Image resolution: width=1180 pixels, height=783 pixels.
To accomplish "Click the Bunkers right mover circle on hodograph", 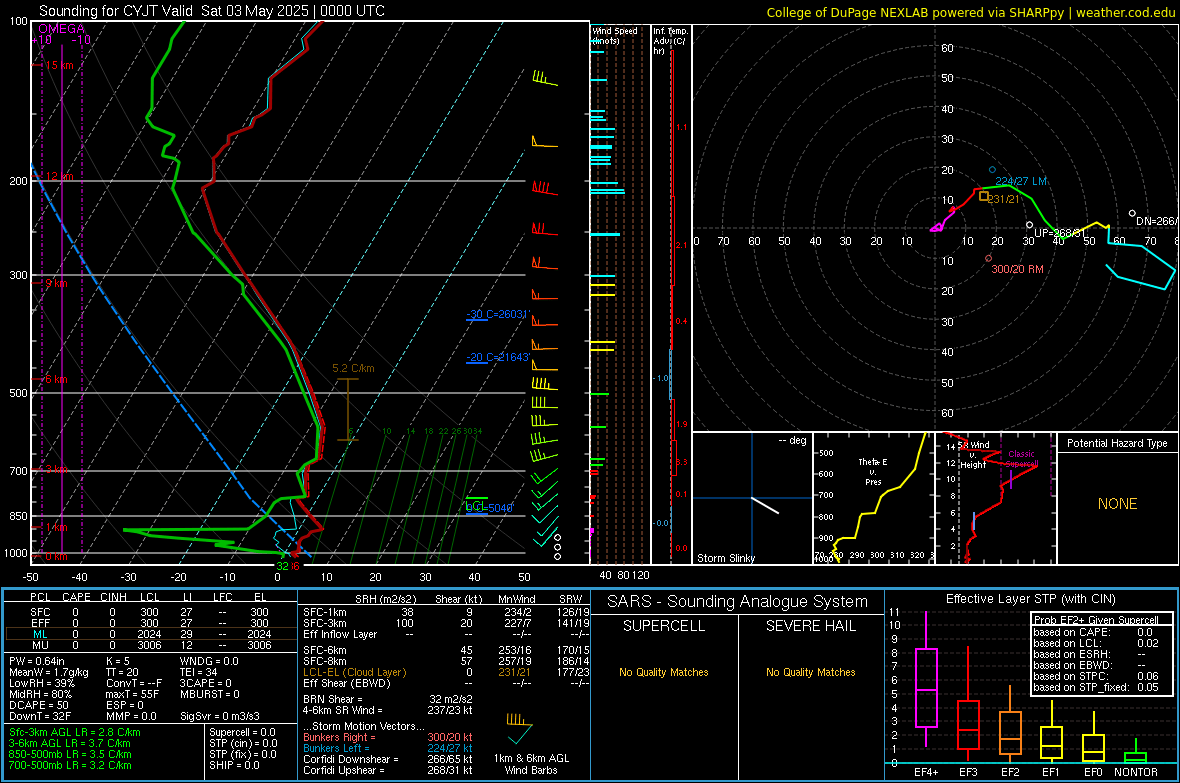I will click(988, 258).
